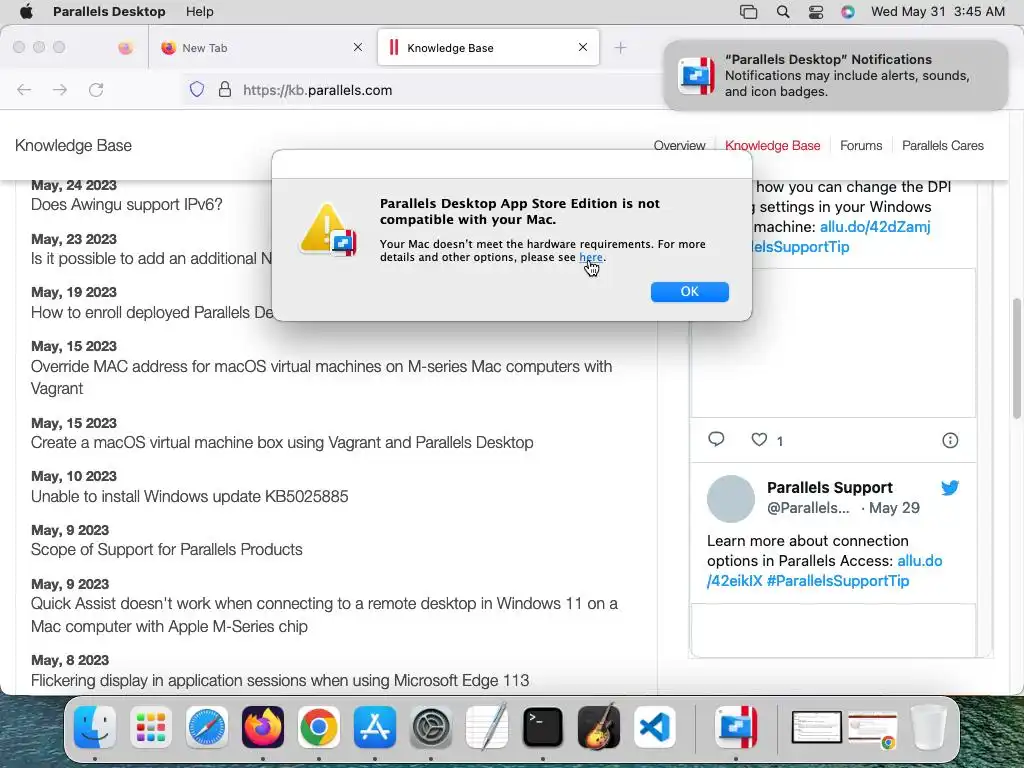Switch to the Knowledge Base browser tab

(x=488, y=48)
